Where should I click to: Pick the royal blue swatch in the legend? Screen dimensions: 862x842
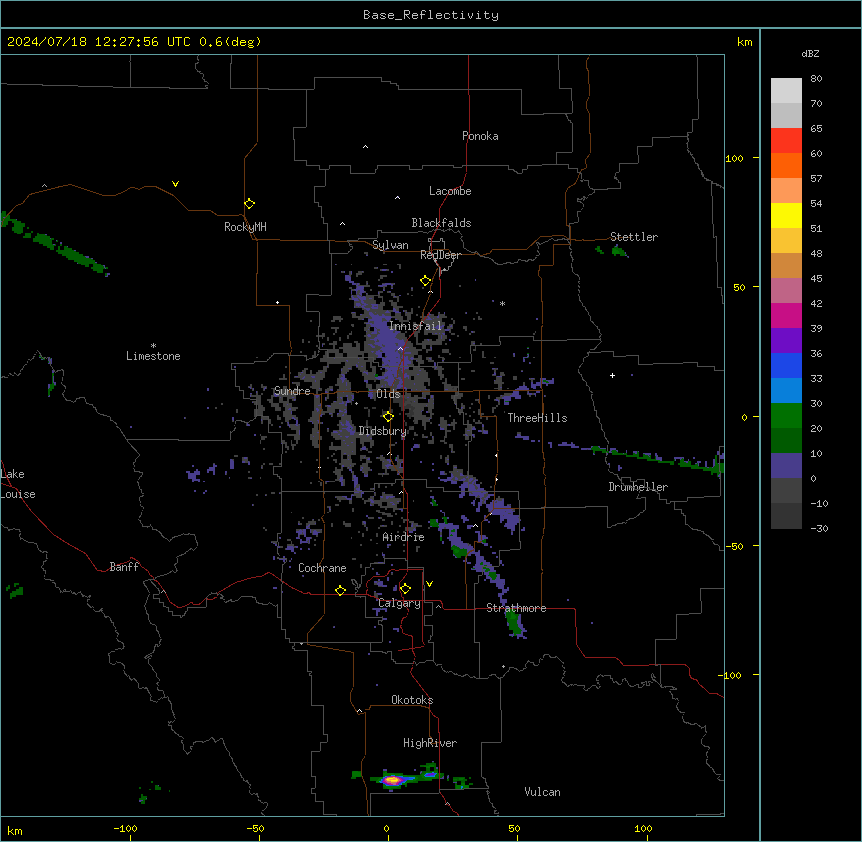[786, 365]
